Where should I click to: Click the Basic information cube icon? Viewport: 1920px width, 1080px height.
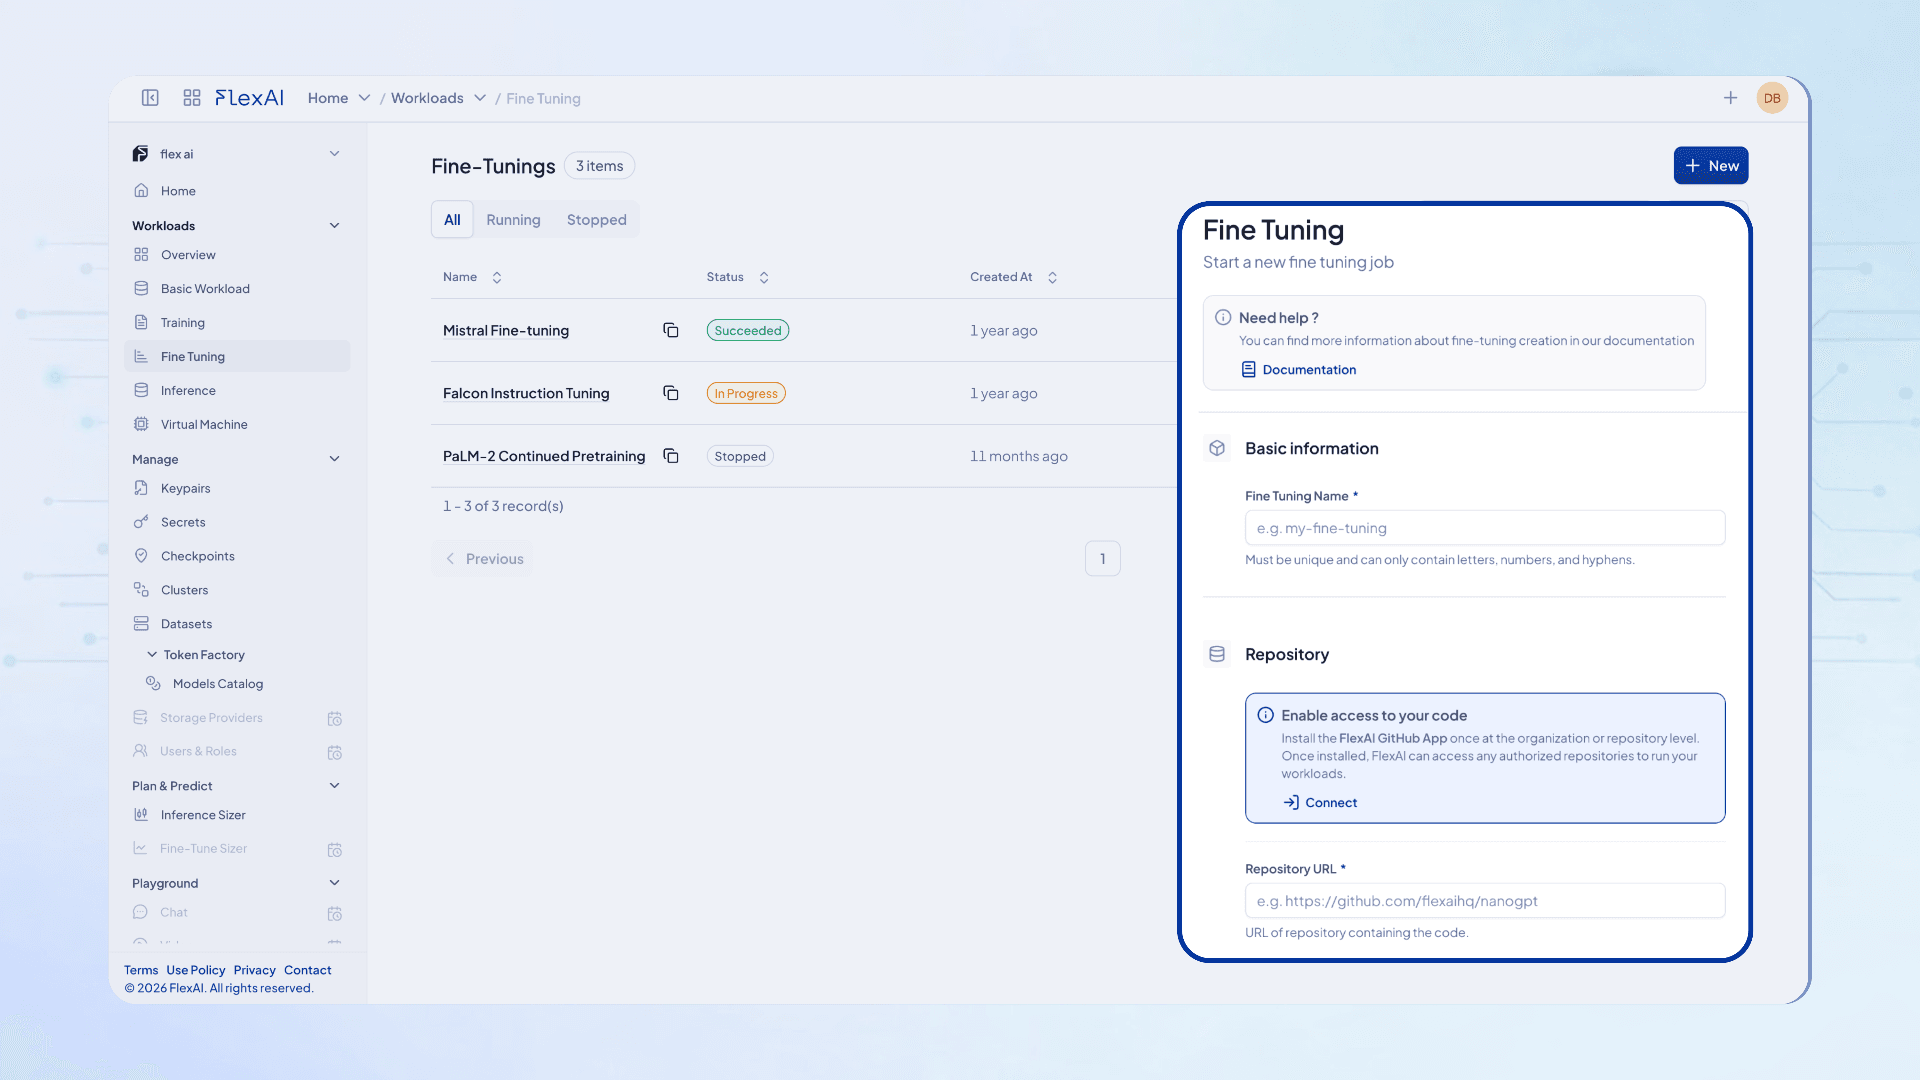tap(1217, 449)
